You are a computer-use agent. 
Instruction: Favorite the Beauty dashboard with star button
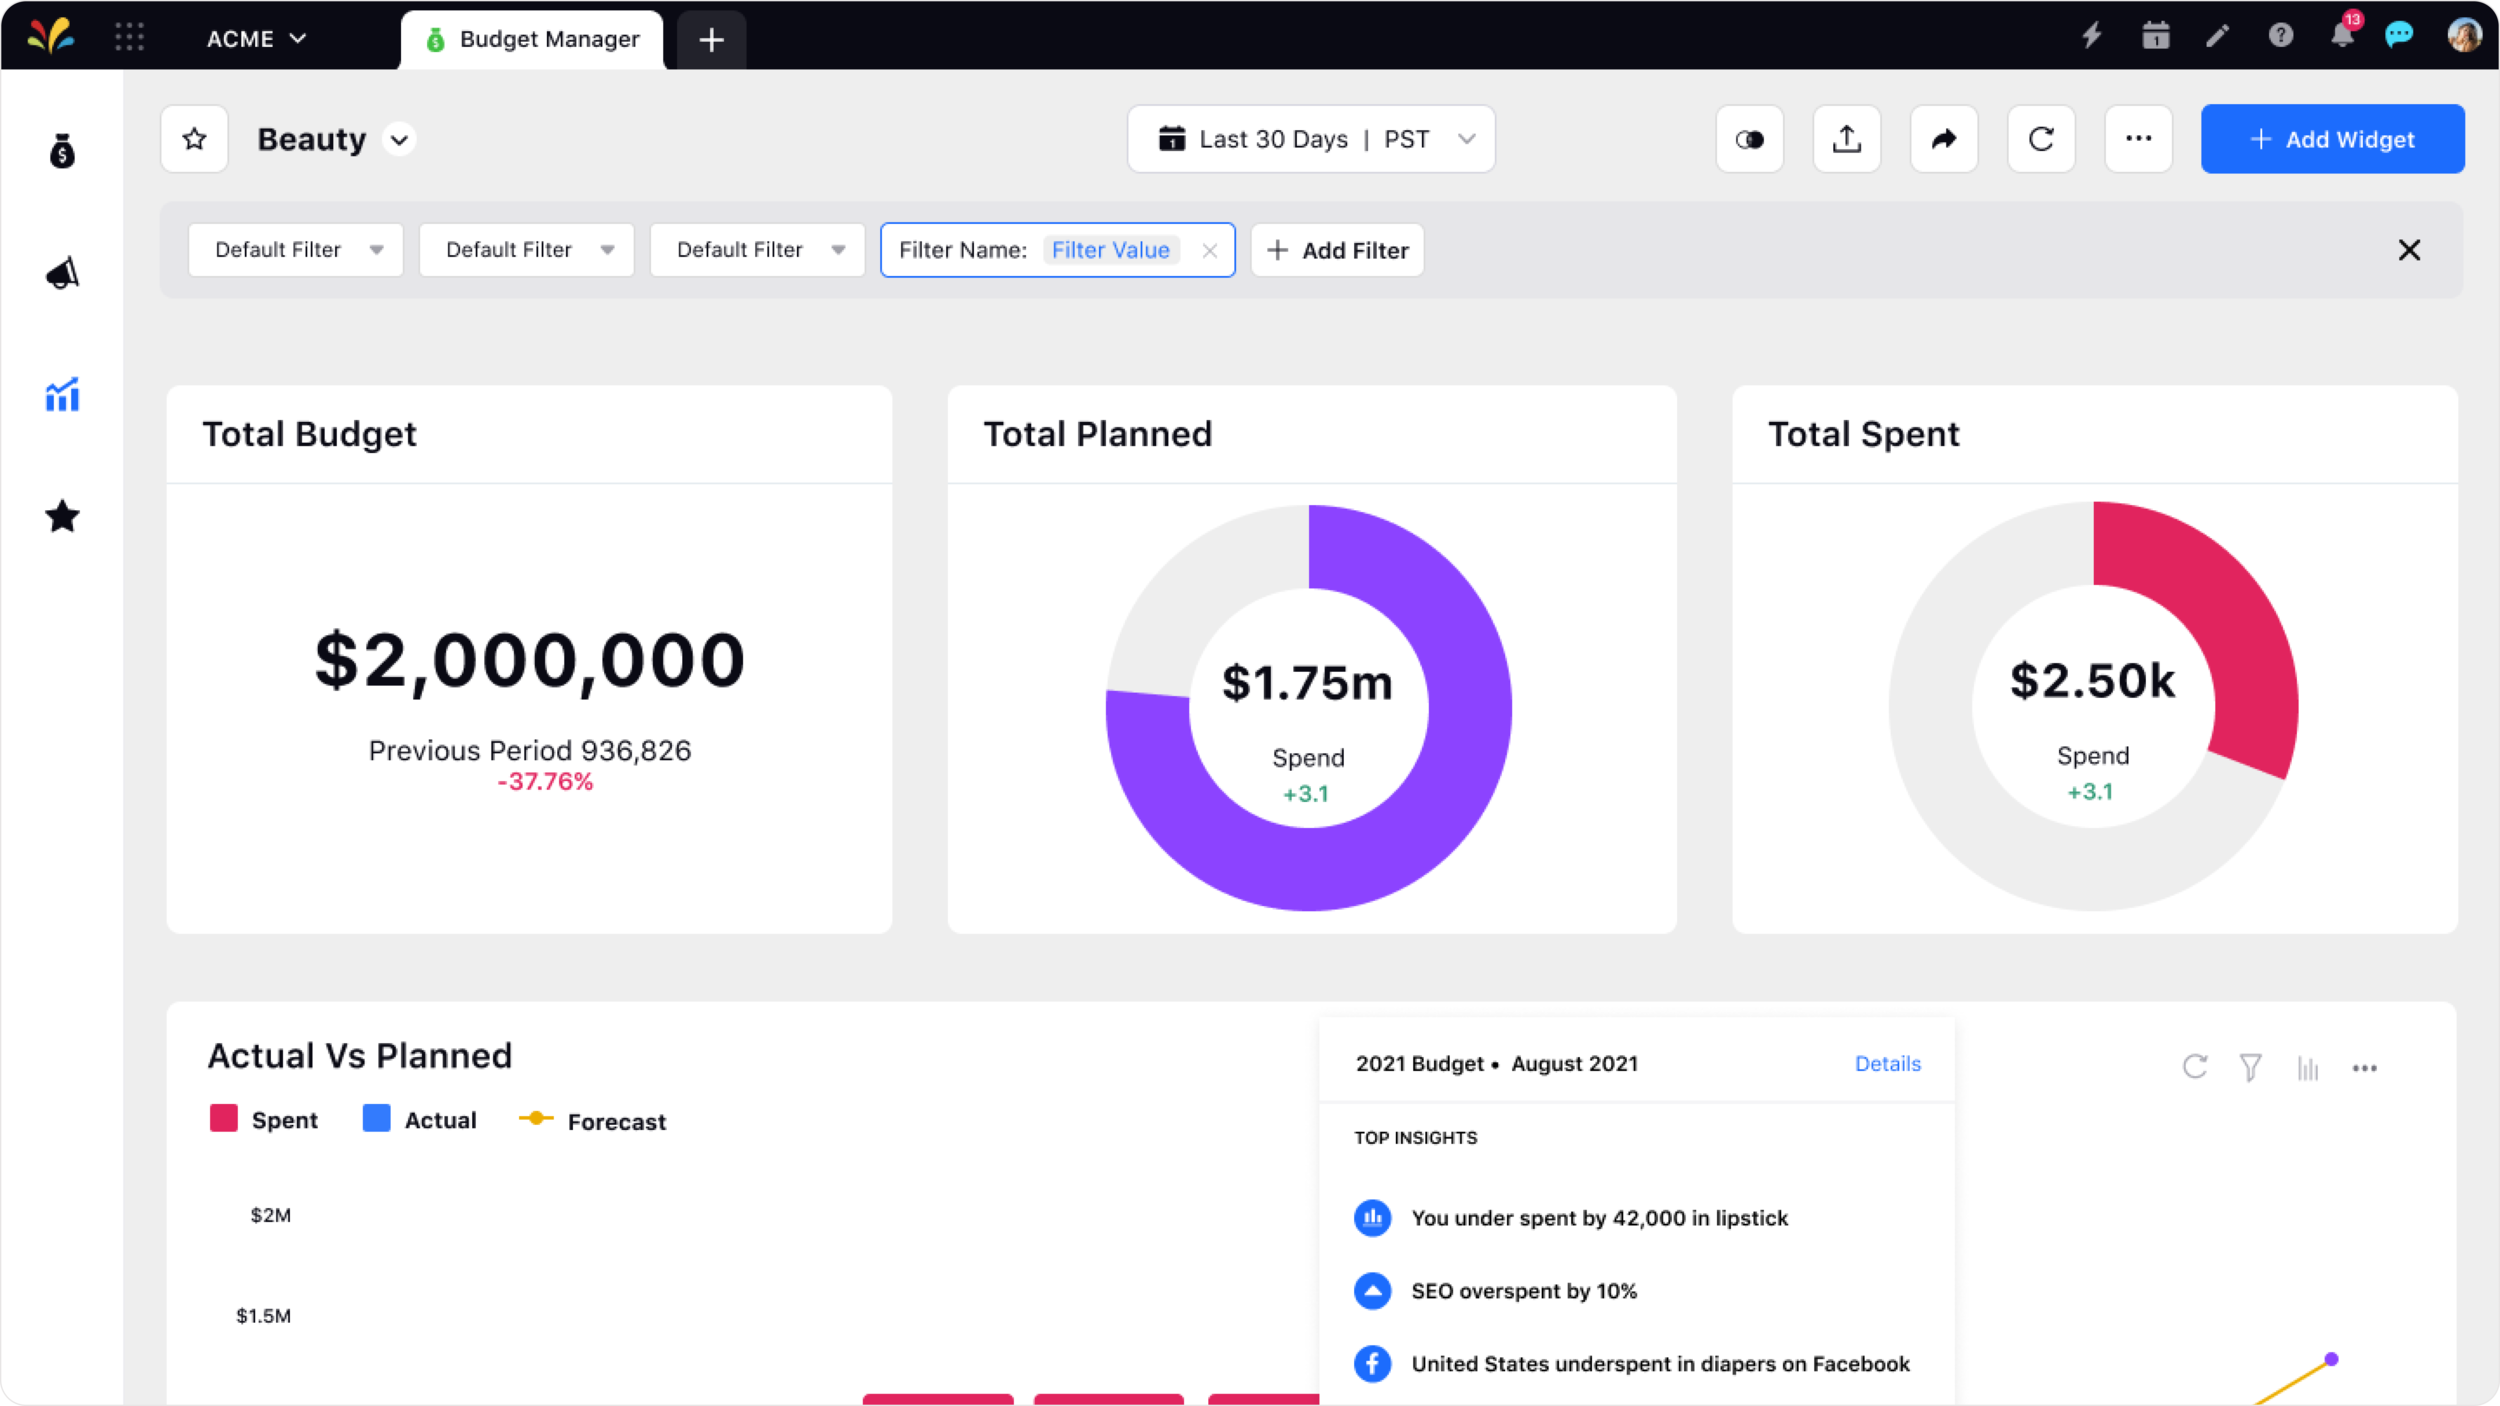[194, 139]
